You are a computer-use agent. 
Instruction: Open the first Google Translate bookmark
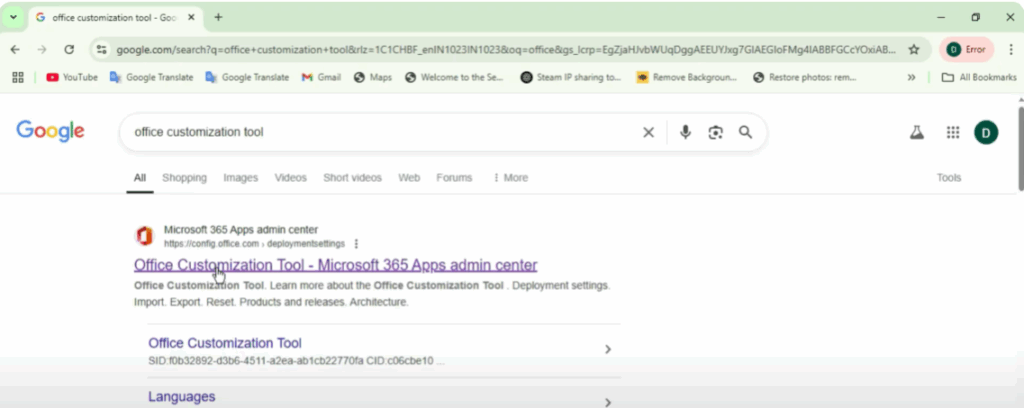click(x=152, y=77)
